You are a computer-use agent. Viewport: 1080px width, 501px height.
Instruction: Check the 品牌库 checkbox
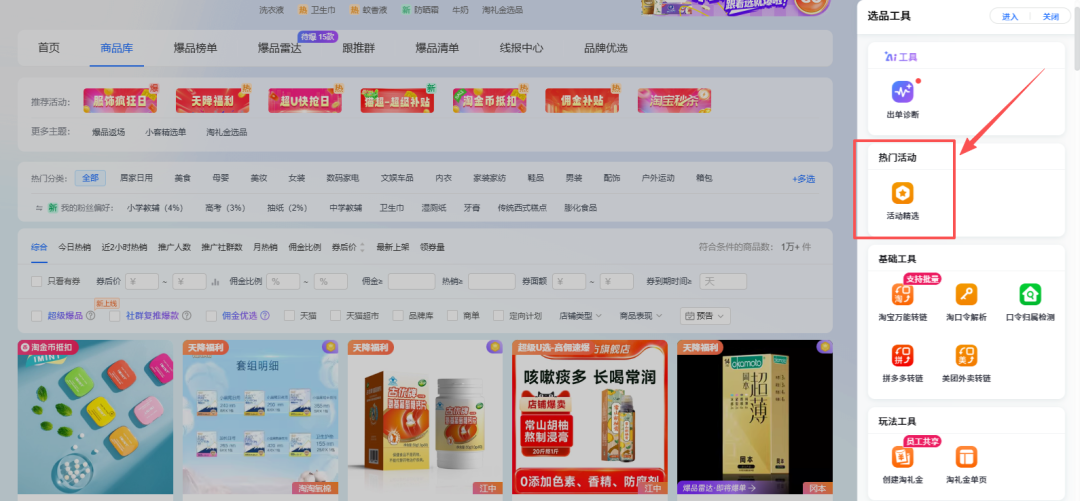(398, 316)
